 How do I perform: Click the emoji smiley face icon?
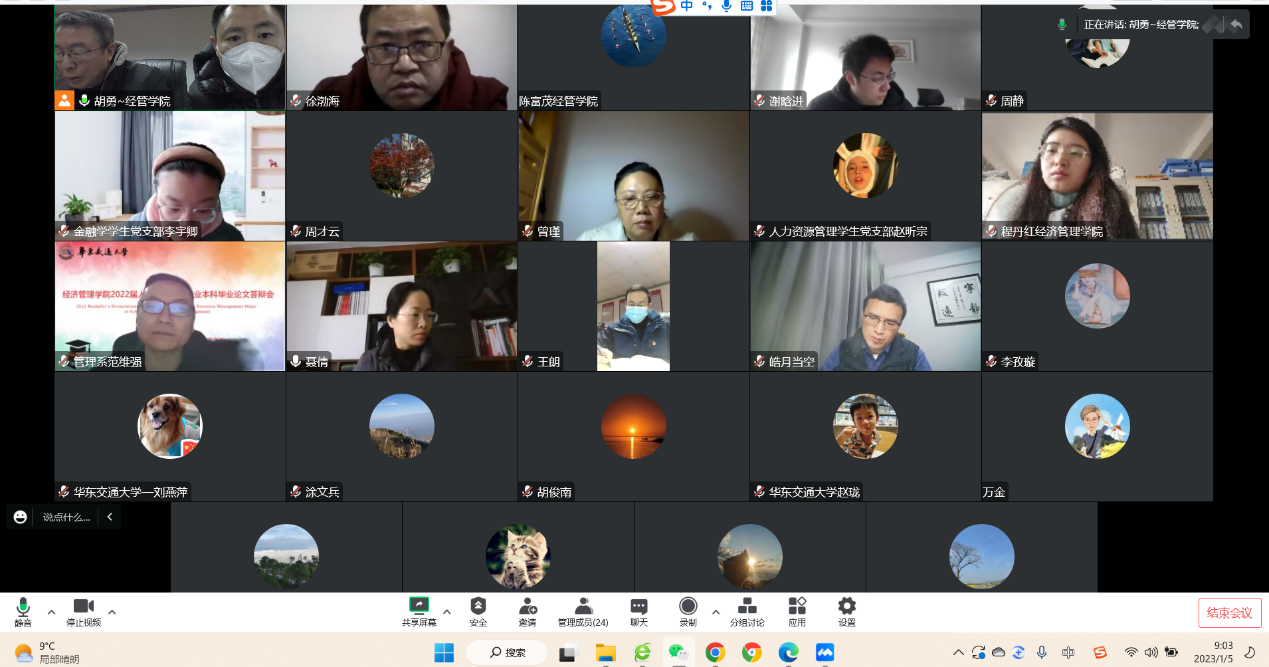(21, 517)
